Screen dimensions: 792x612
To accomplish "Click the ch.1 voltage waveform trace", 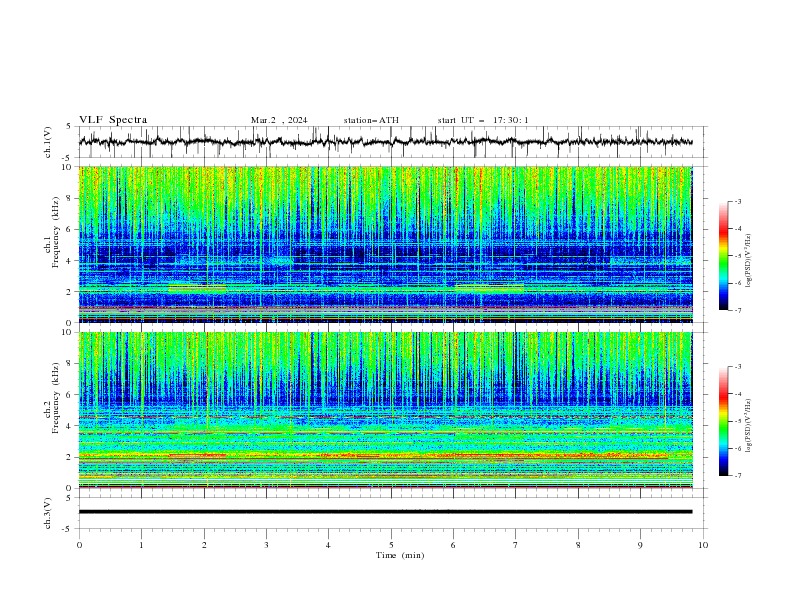I will [x=385, y=142].
